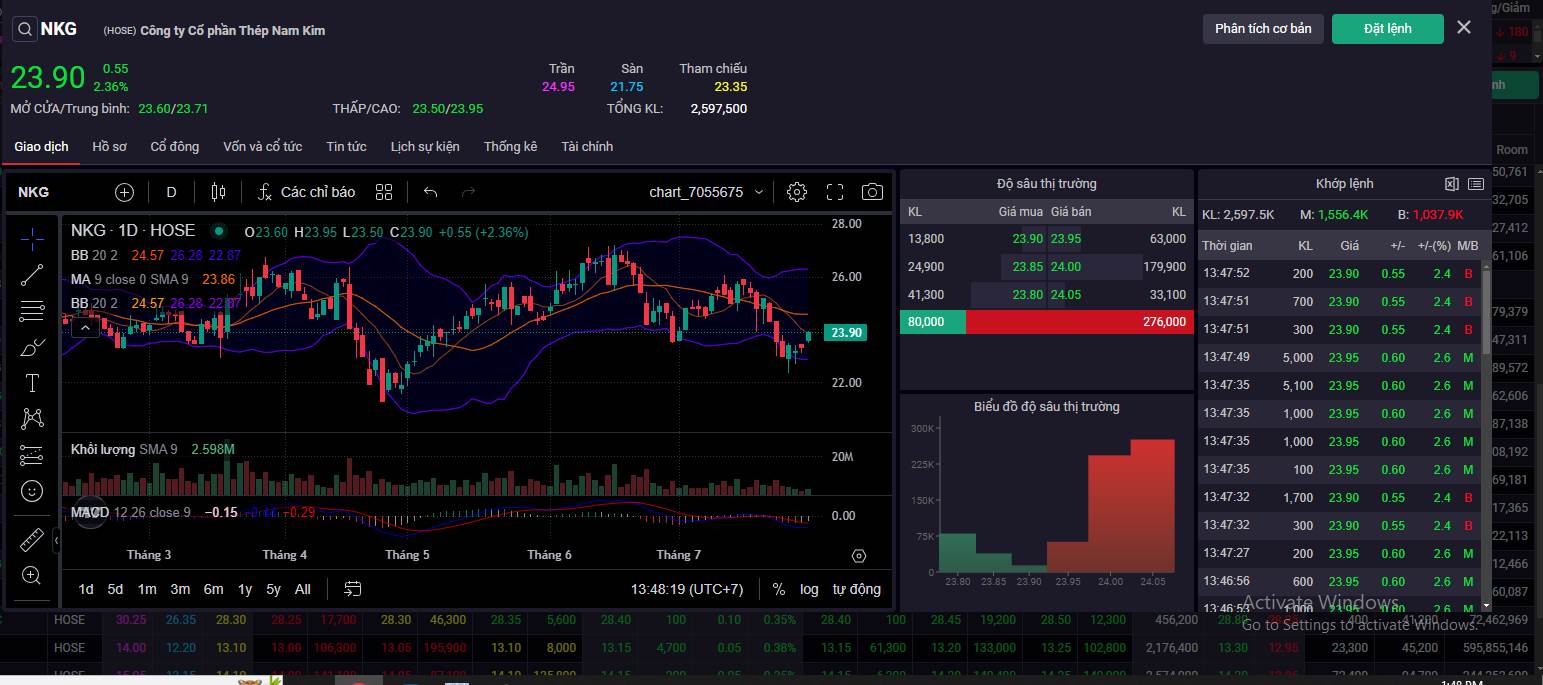This screenshot has height=685, width=1543.
Task: Click the compare symbol plus icon
Action: tap(124, 192)
